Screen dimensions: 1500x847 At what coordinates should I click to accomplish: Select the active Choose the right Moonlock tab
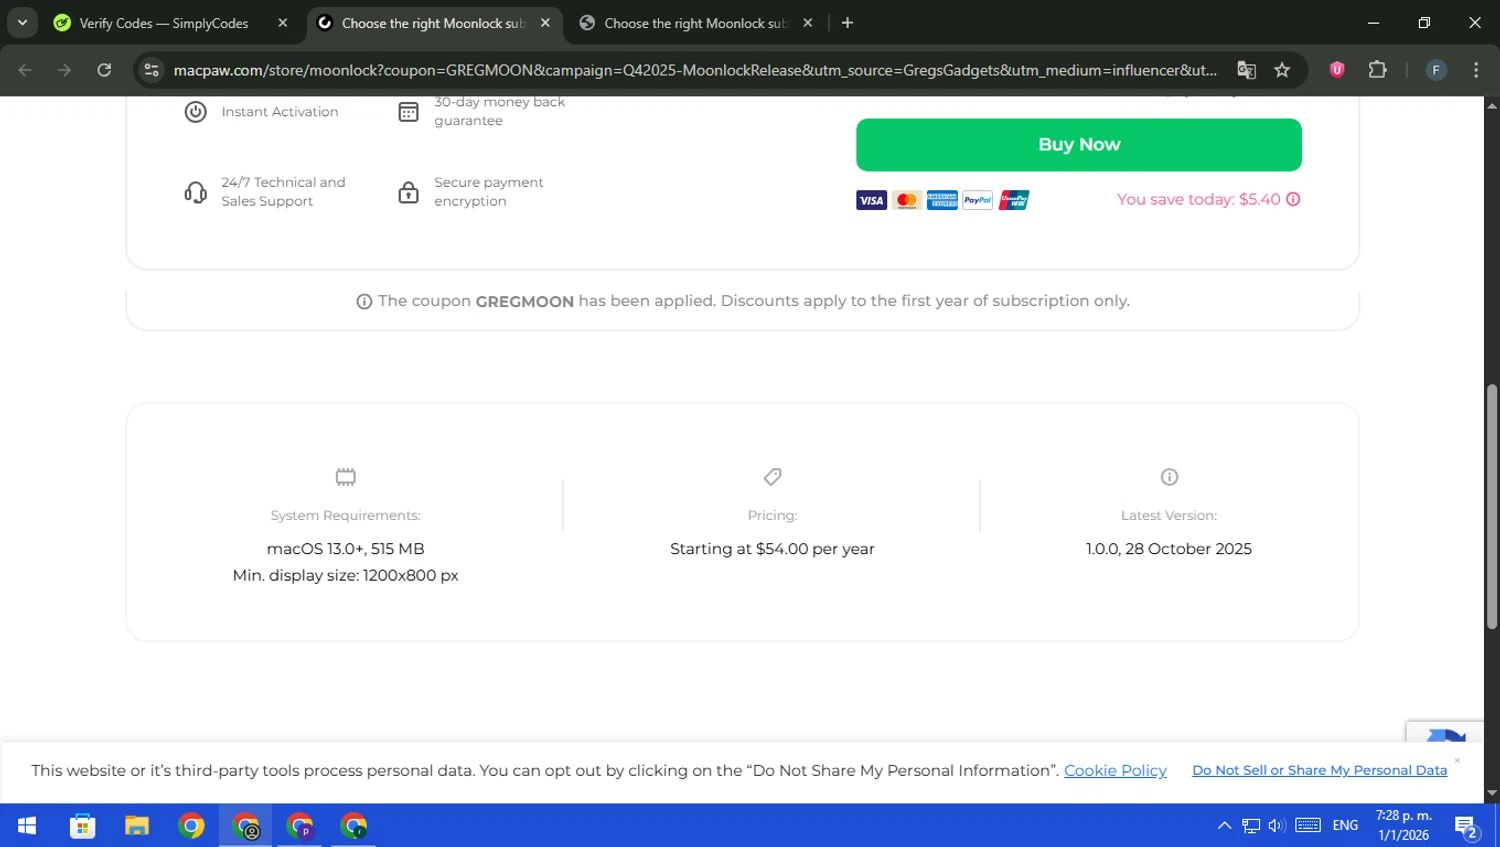434,23
